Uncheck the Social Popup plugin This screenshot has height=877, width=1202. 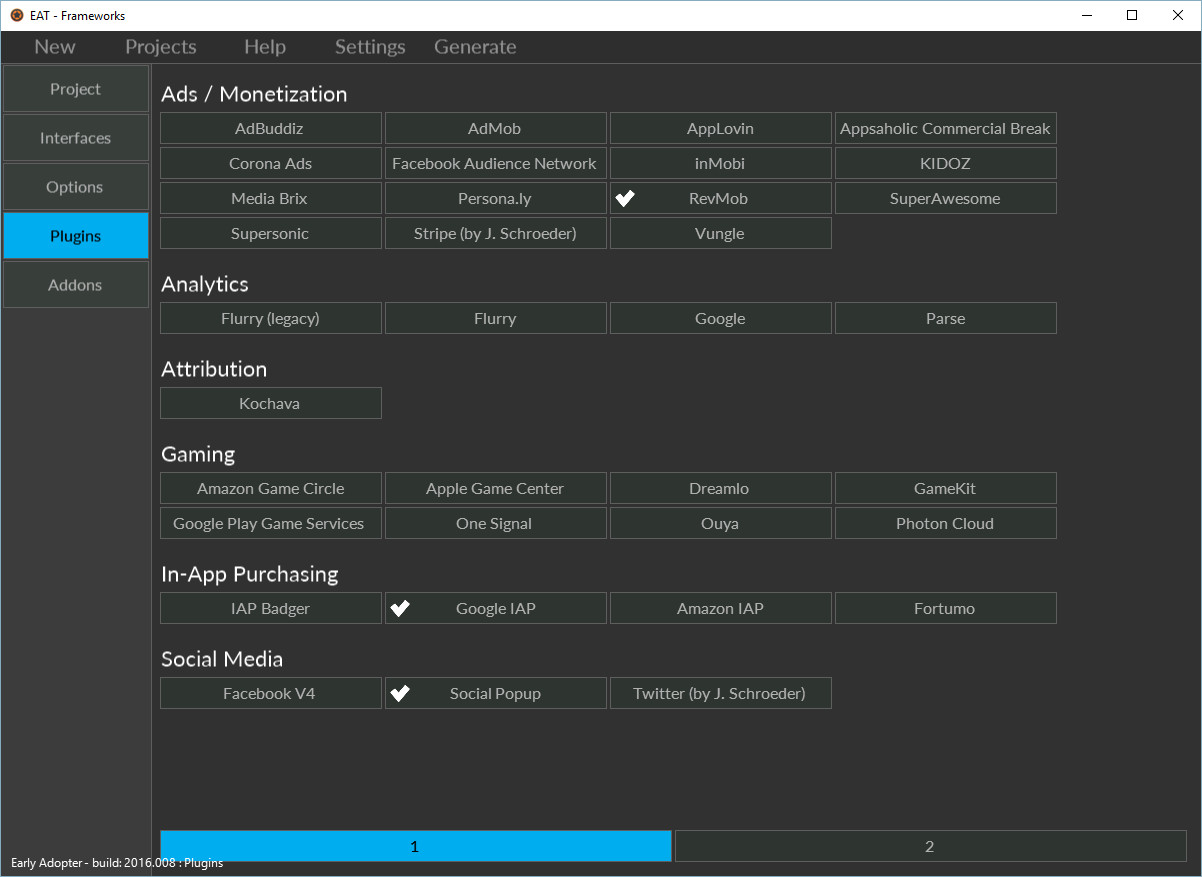coord(495,693)
